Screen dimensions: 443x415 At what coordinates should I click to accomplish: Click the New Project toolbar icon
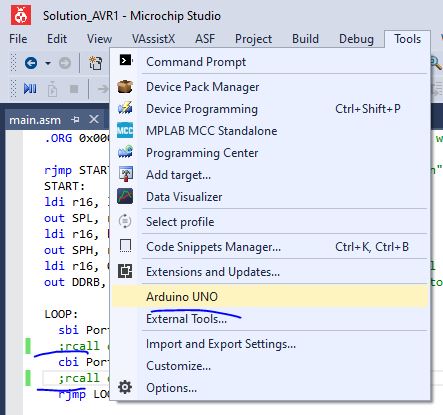(x=95, y=63)
